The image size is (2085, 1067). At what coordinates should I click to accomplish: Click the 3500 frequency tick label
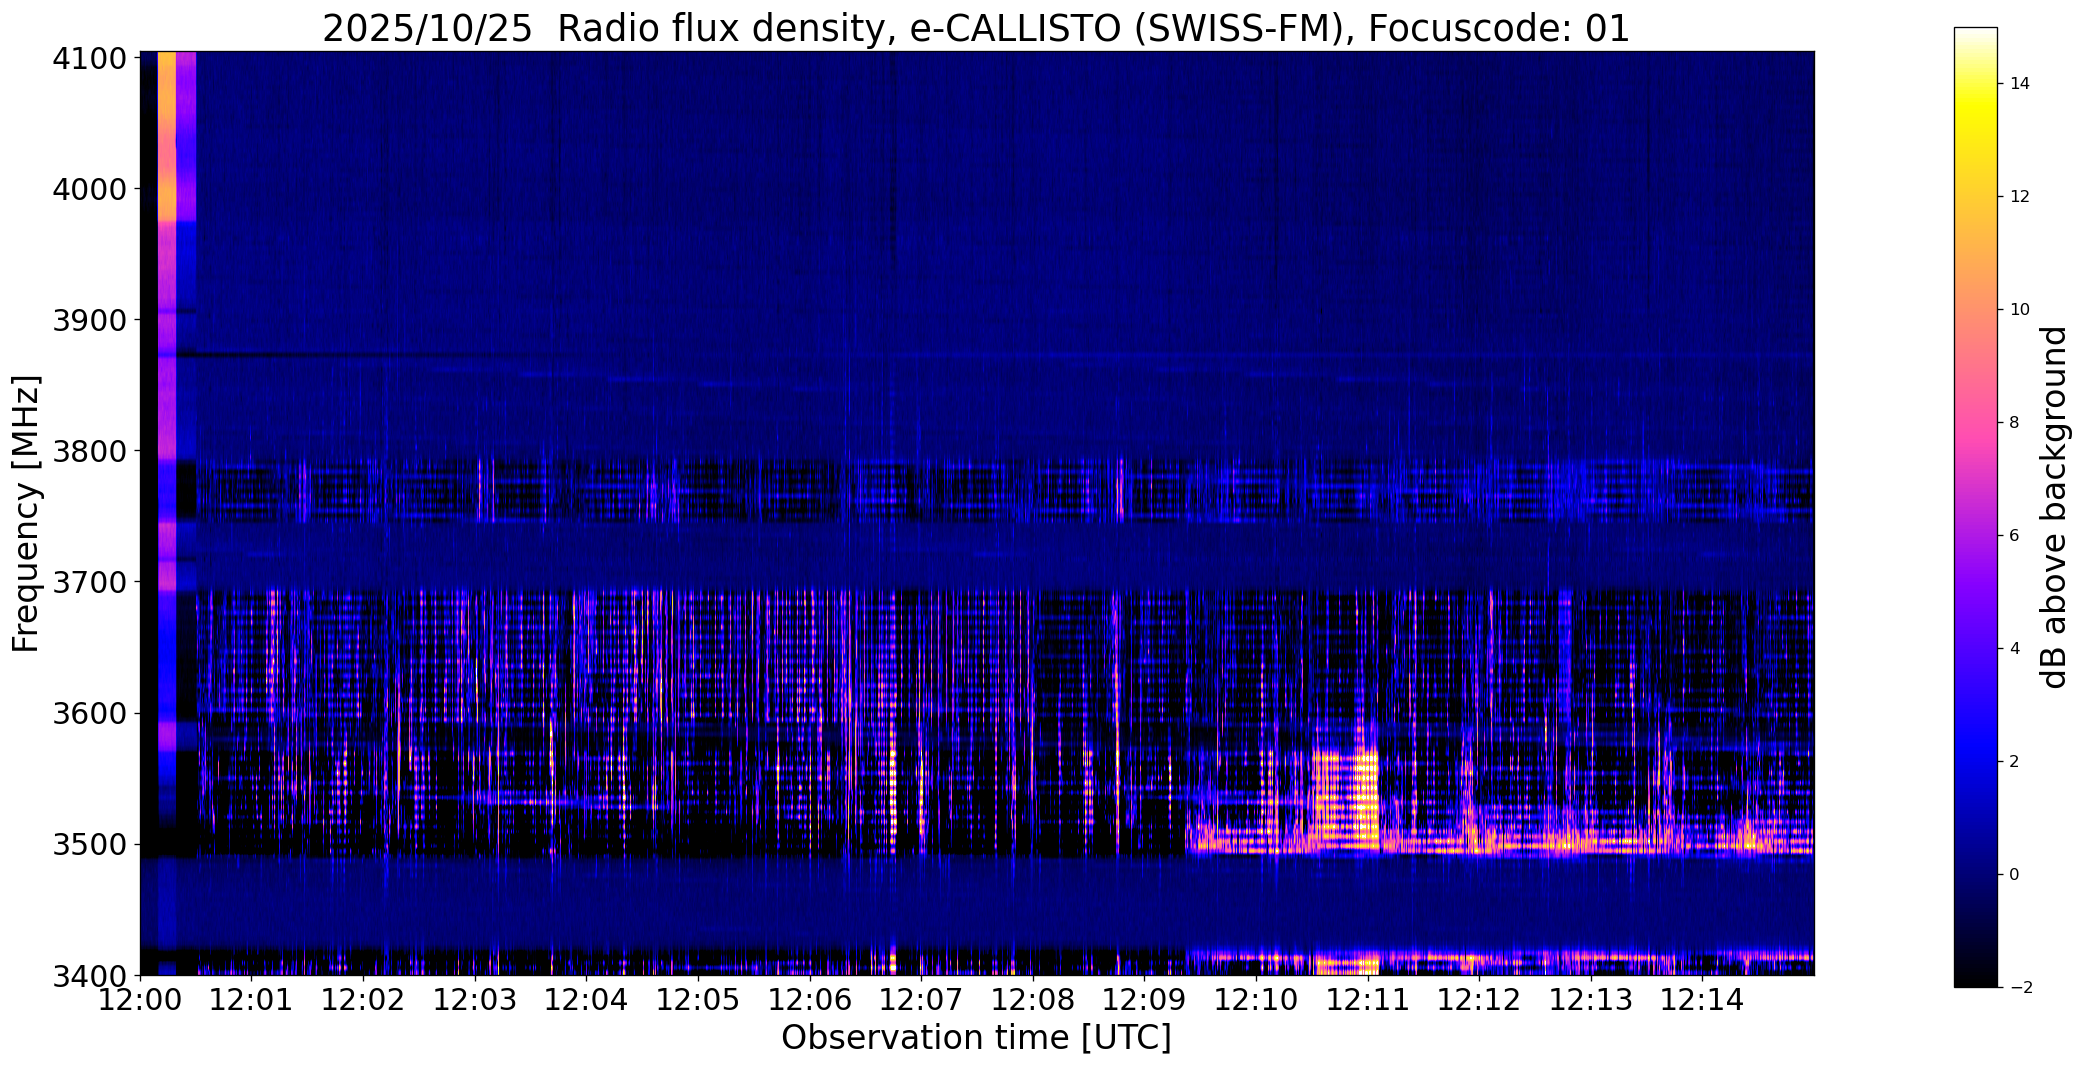tap(89, 845)
